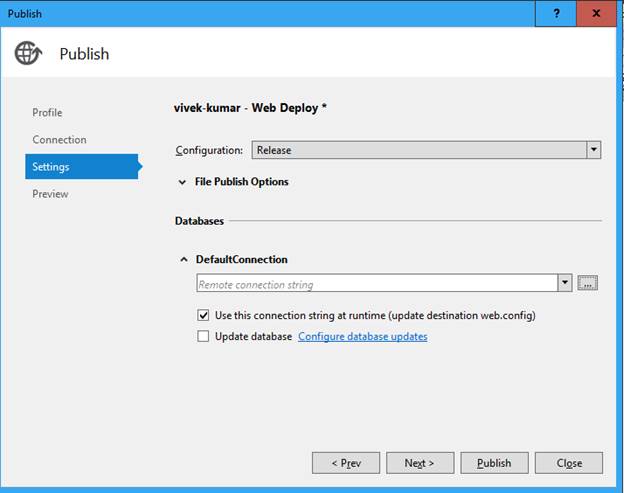Select the Settings step
This screenshot has height=493, width=624.
51,167
